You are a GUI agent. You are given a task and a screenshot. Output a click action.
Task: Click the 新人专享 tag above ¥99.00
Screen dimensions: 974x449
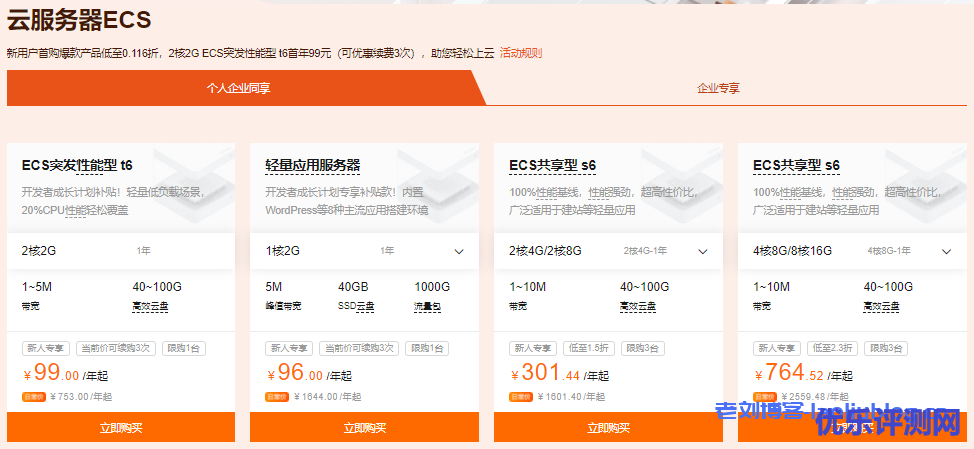47,348
